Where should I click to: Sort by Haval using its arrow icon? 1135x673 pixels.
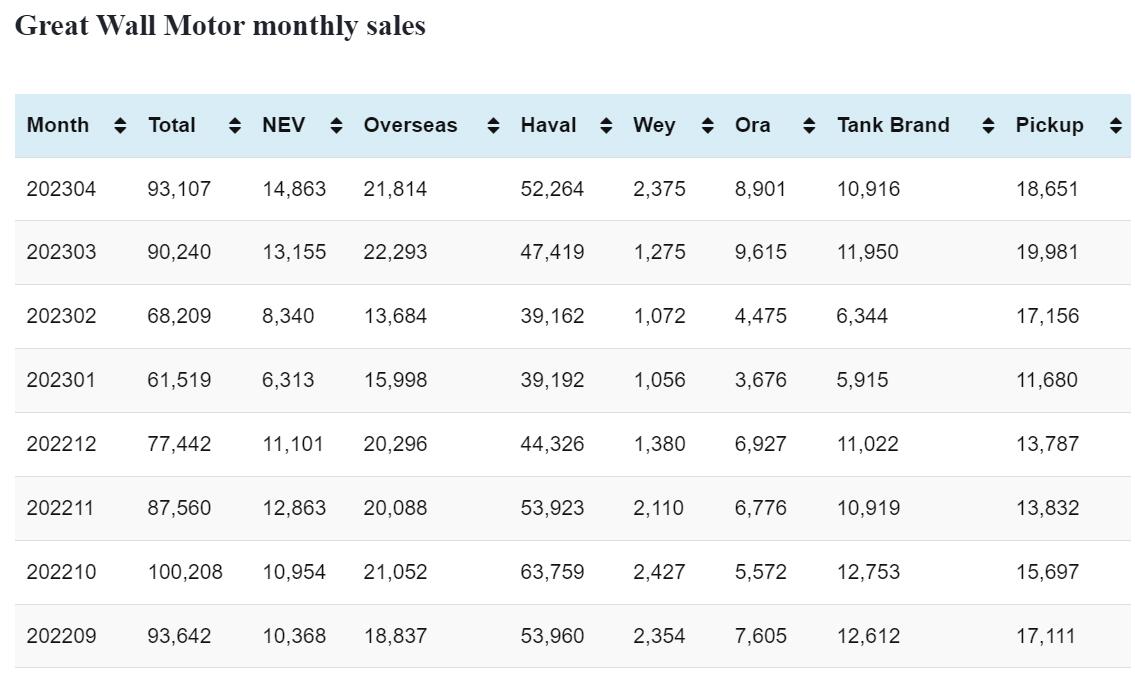tap(605, 126)
